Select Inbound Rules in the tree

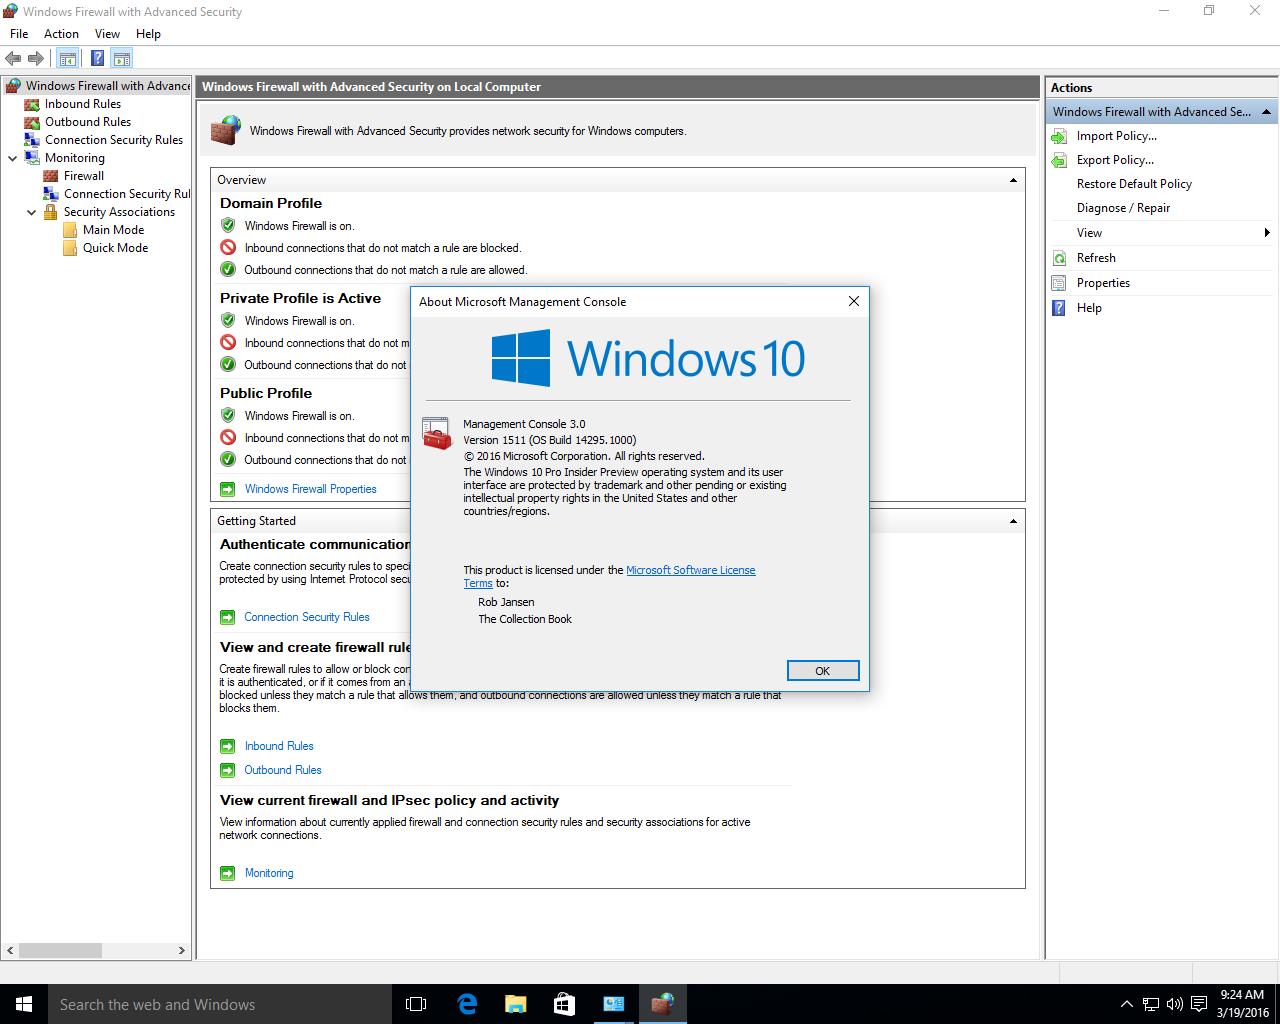[82, 104]
